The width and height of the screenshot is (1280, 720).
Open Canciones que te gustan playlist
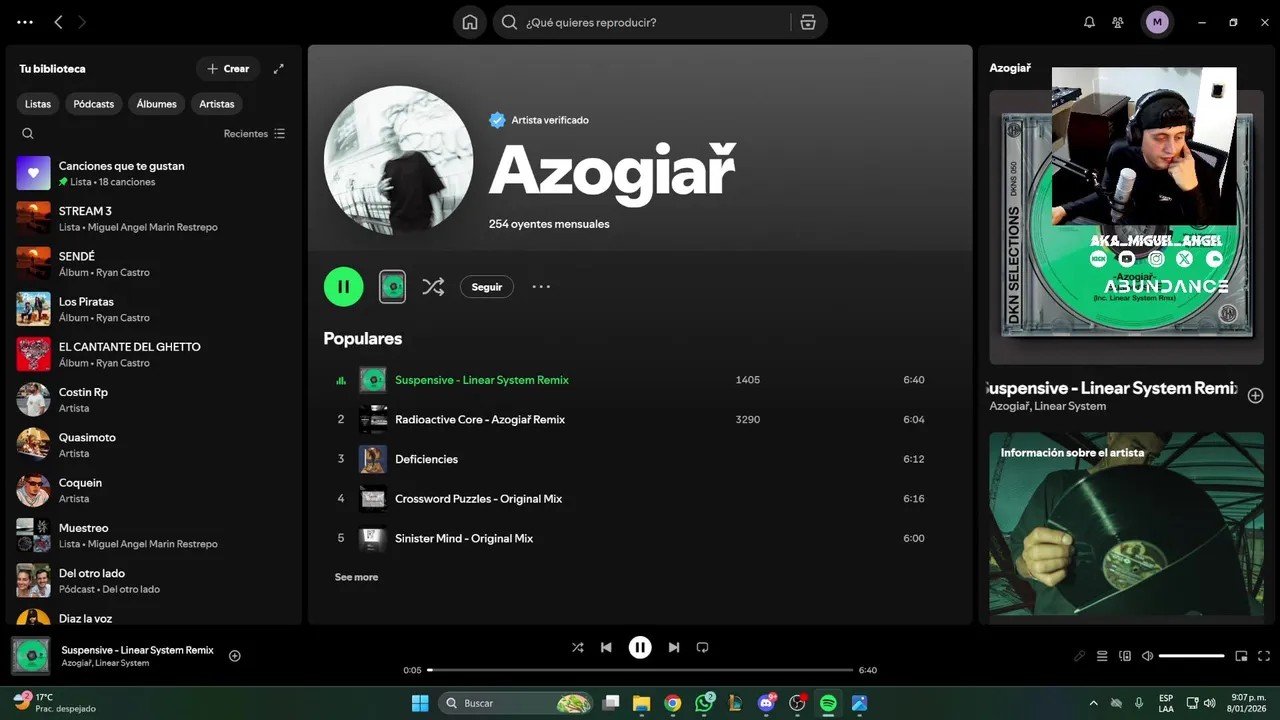(153, 173)
